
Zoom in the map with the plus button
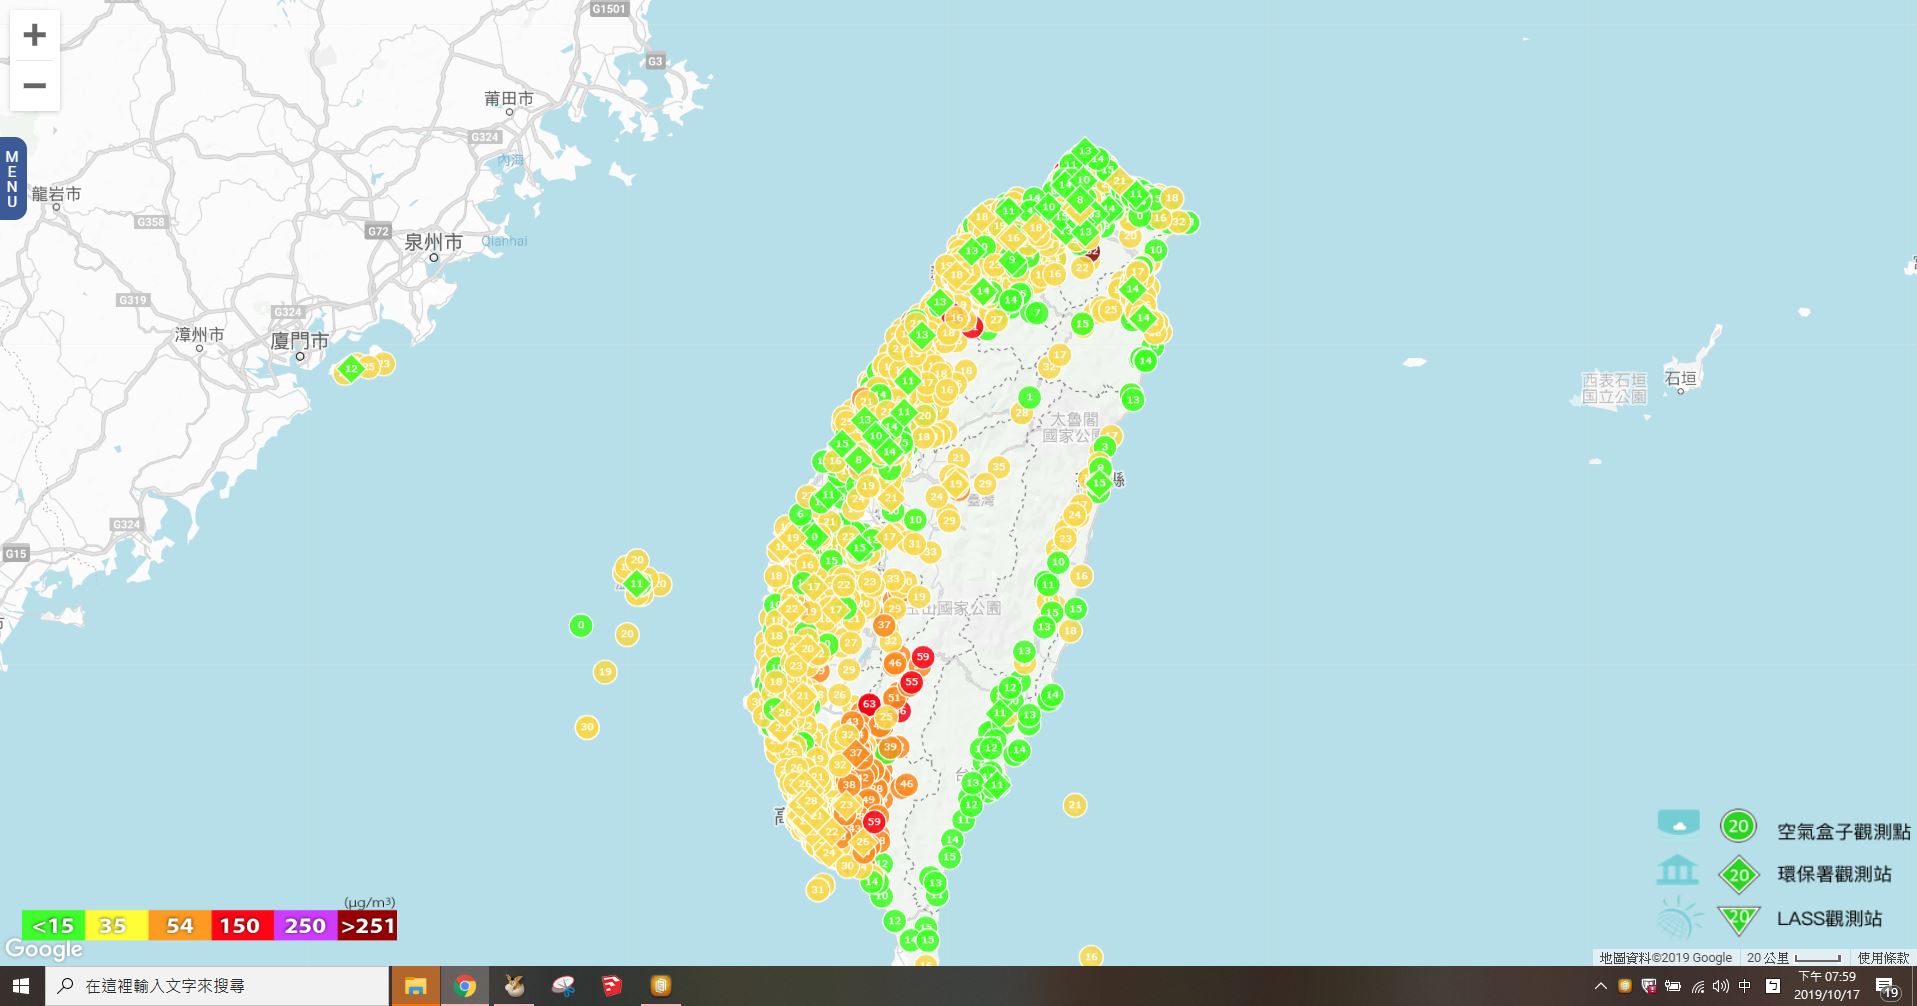[35, 35]
